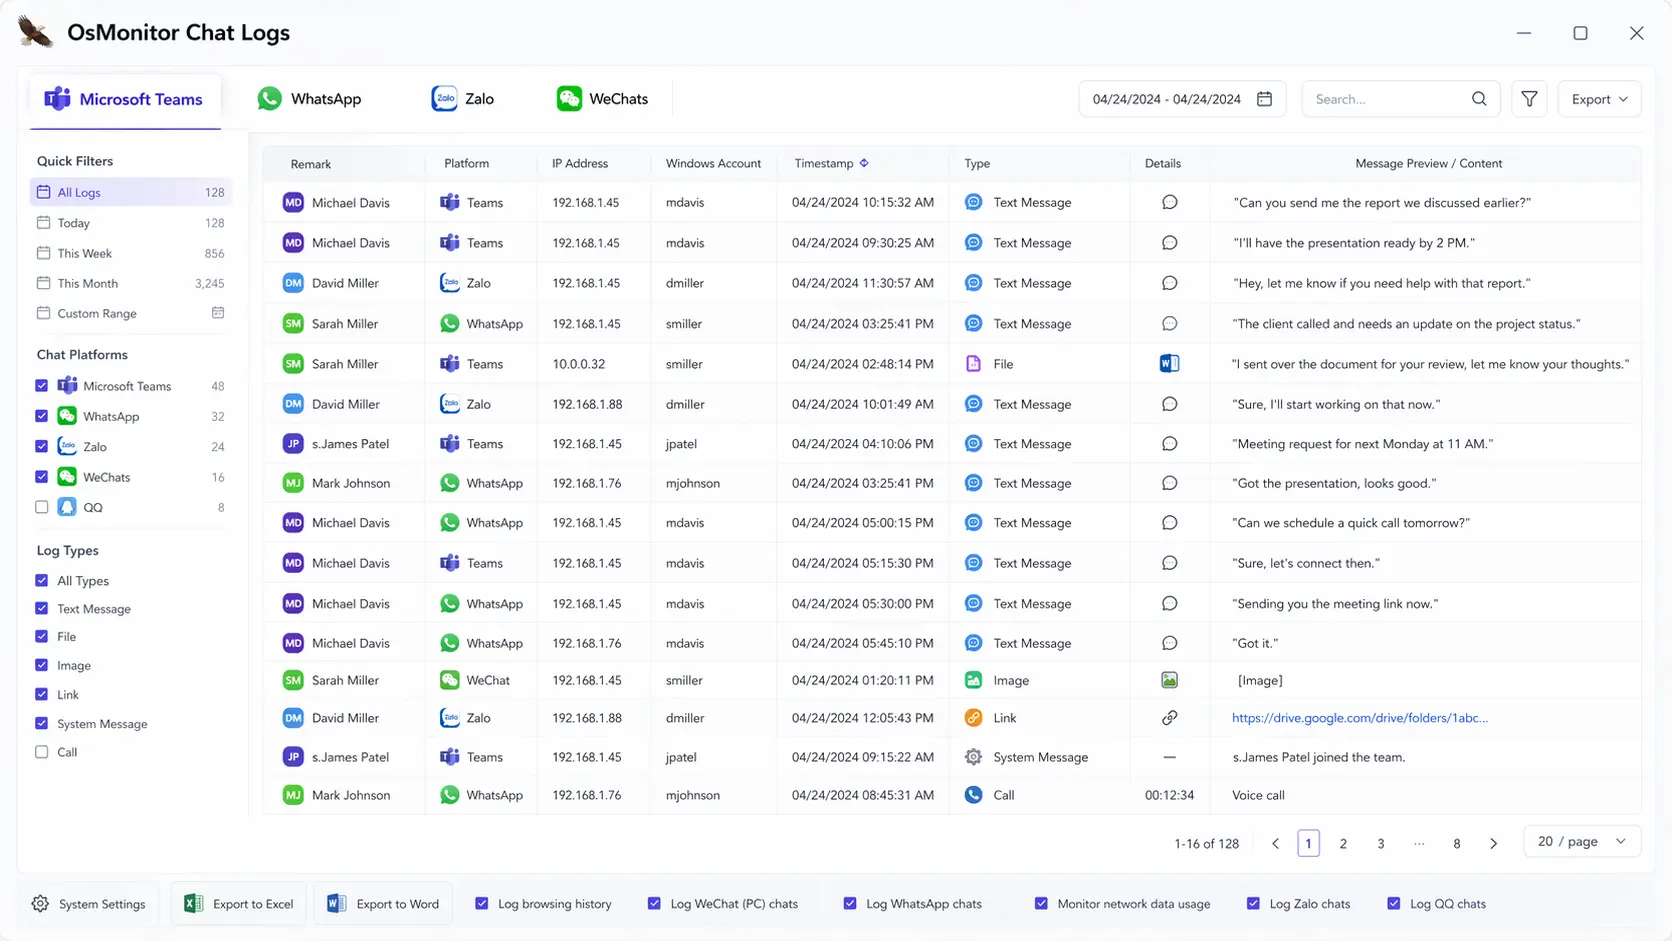Click the Image type icon in Sarah Miller row

[973, 680]
